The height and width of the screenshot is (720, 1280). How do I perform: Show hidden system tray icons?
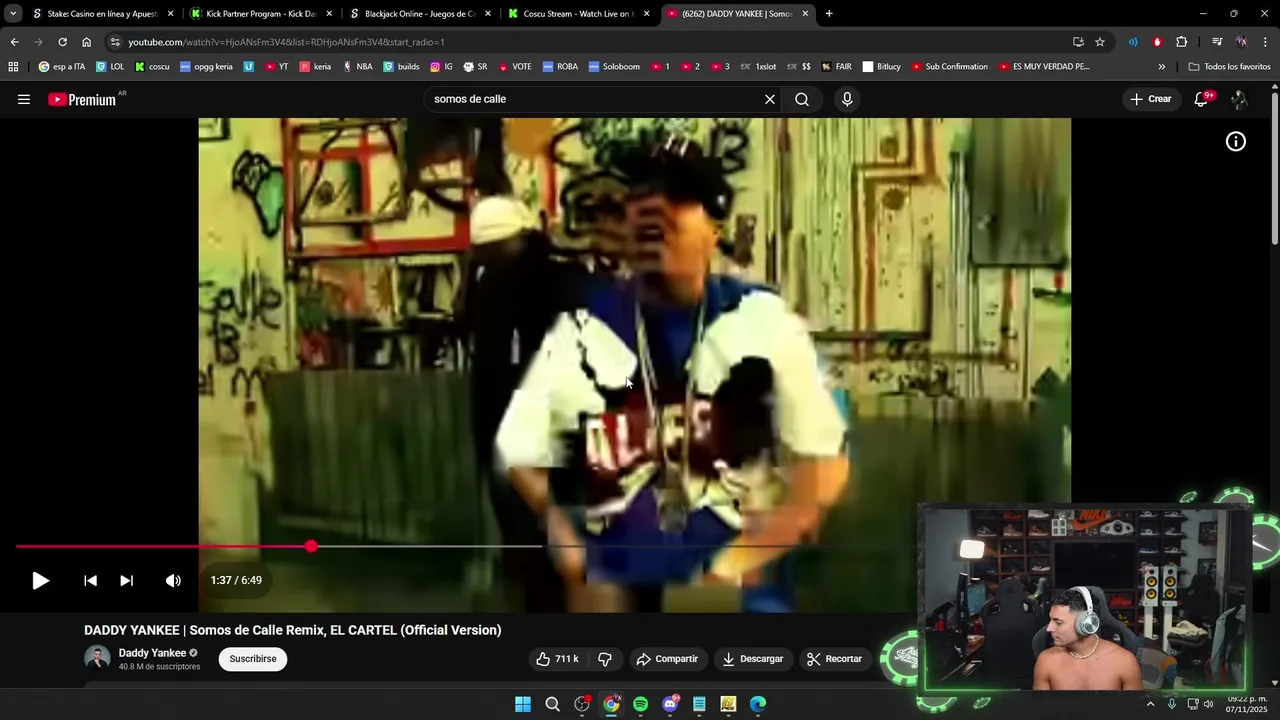[x=1150, y=704]
